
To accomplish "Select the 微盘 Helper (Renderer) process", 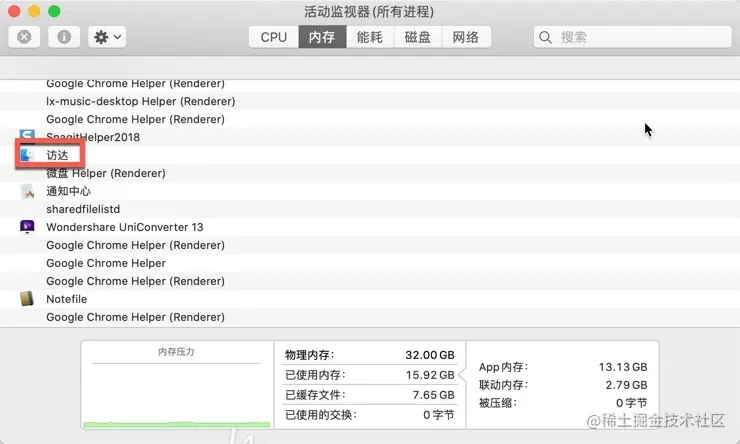I will [x=106, y=173].
